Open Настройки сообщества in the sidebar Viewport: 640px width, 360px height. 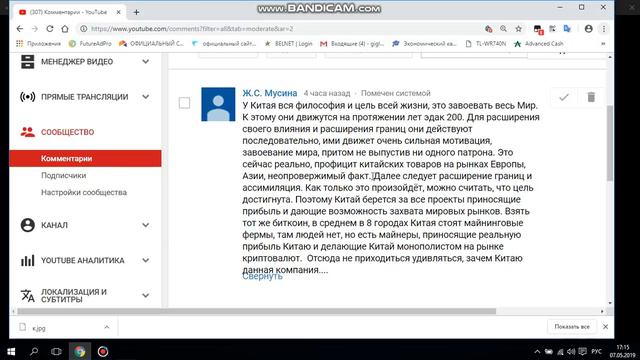(84, 192)
